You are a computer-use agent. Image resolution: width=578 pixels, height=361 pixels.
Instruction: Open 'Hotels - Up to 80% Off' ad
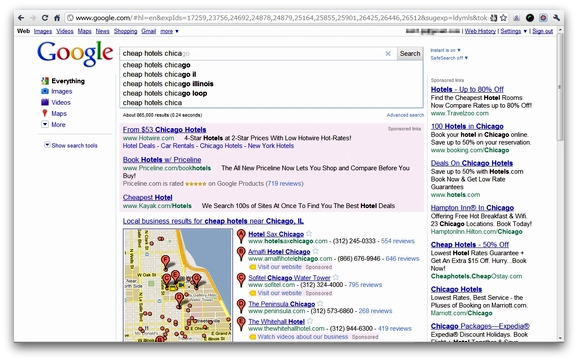pyautogui.click(x=467, y=89)
